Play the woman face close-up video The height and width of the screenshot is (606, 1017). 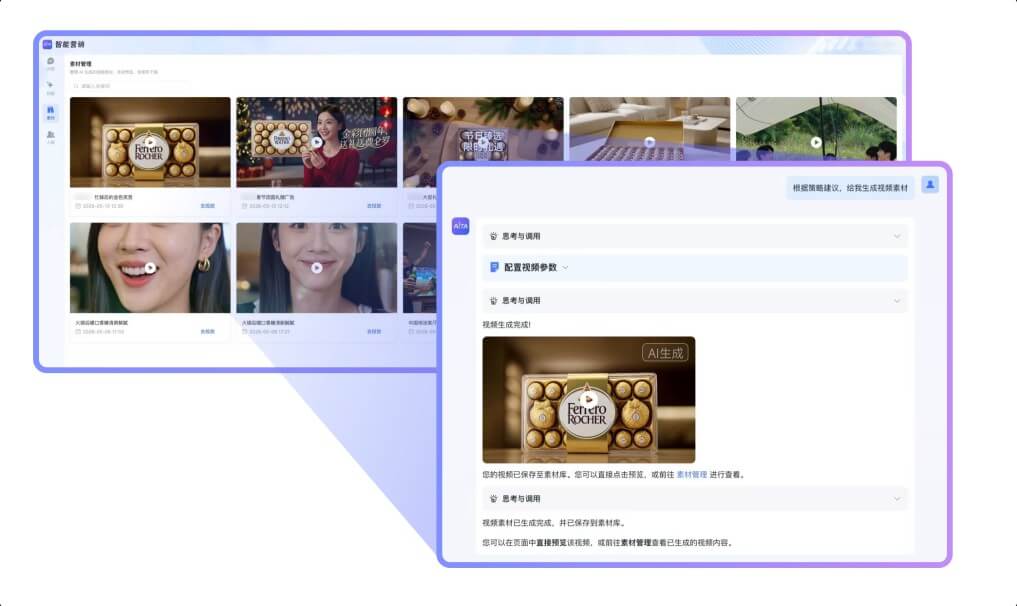317,268
